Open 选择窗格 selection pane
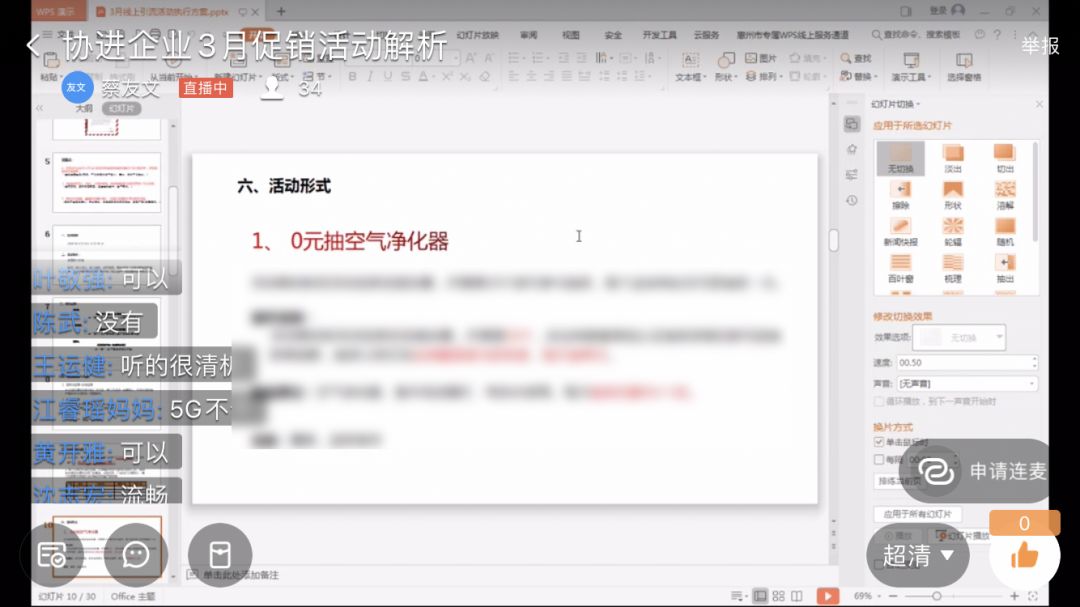This screenshot has width=1080, height=607. tap(964, 68)
